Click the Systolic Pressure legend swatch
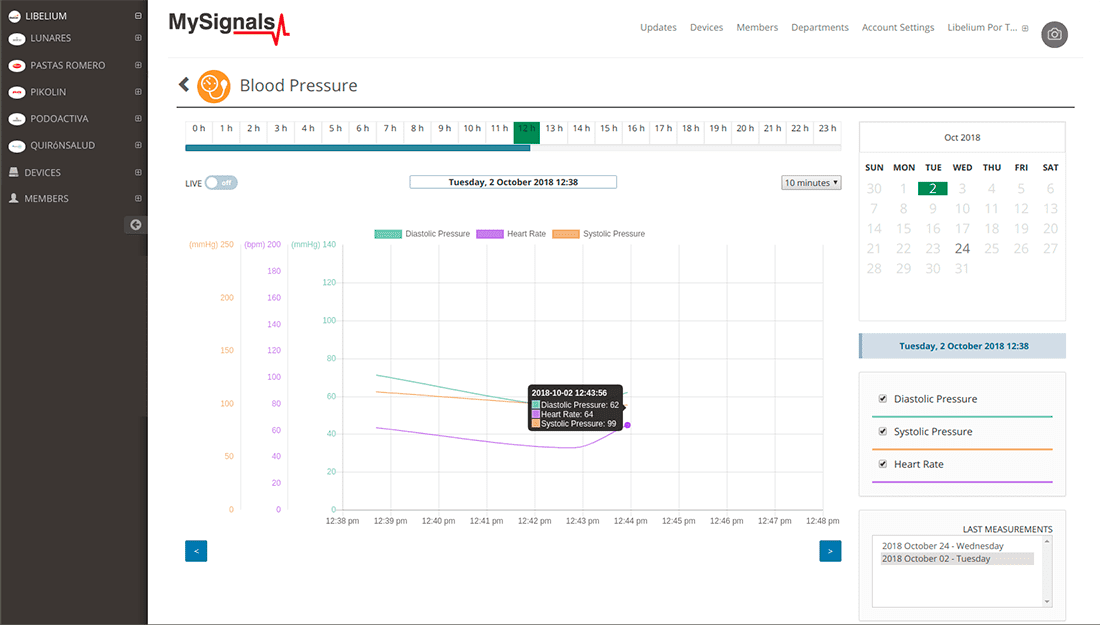 pos(565,234)
